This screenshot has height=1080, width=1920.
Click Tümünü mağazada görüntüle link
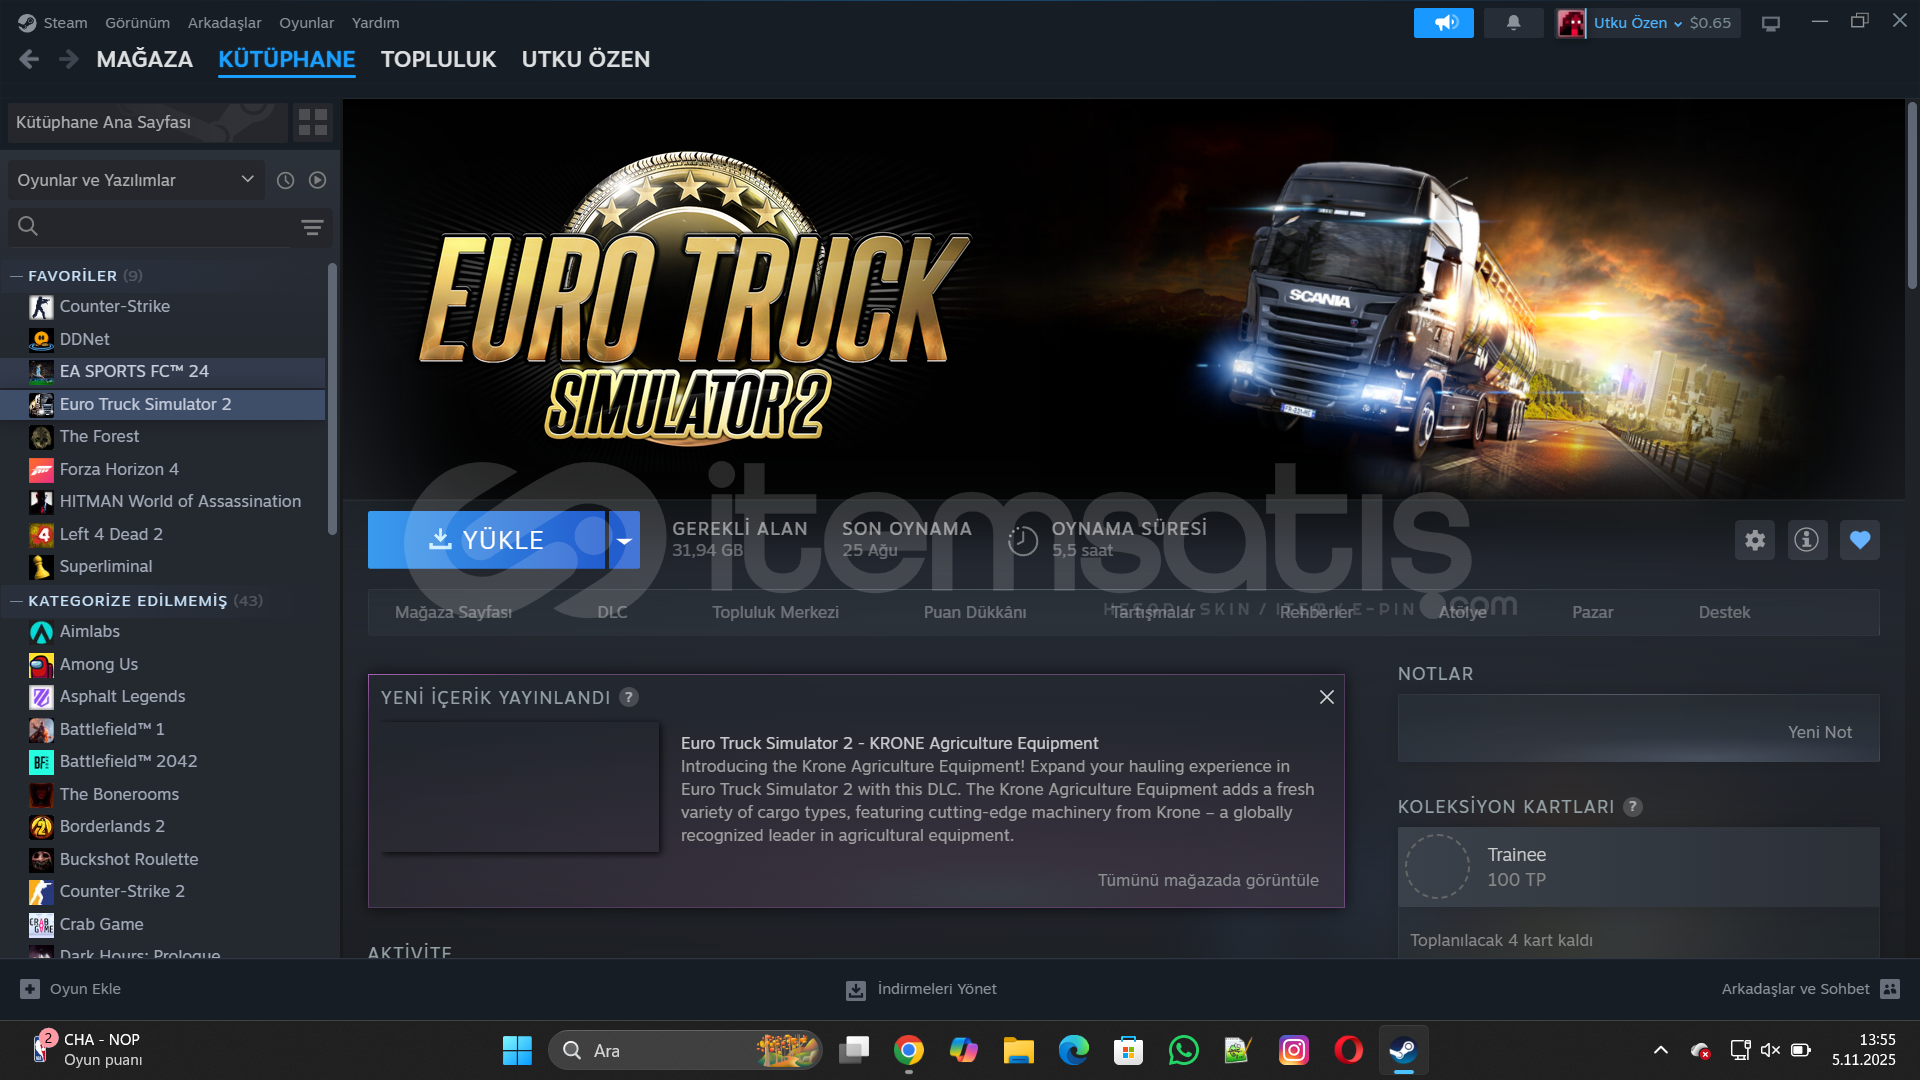click(1207, 880)
